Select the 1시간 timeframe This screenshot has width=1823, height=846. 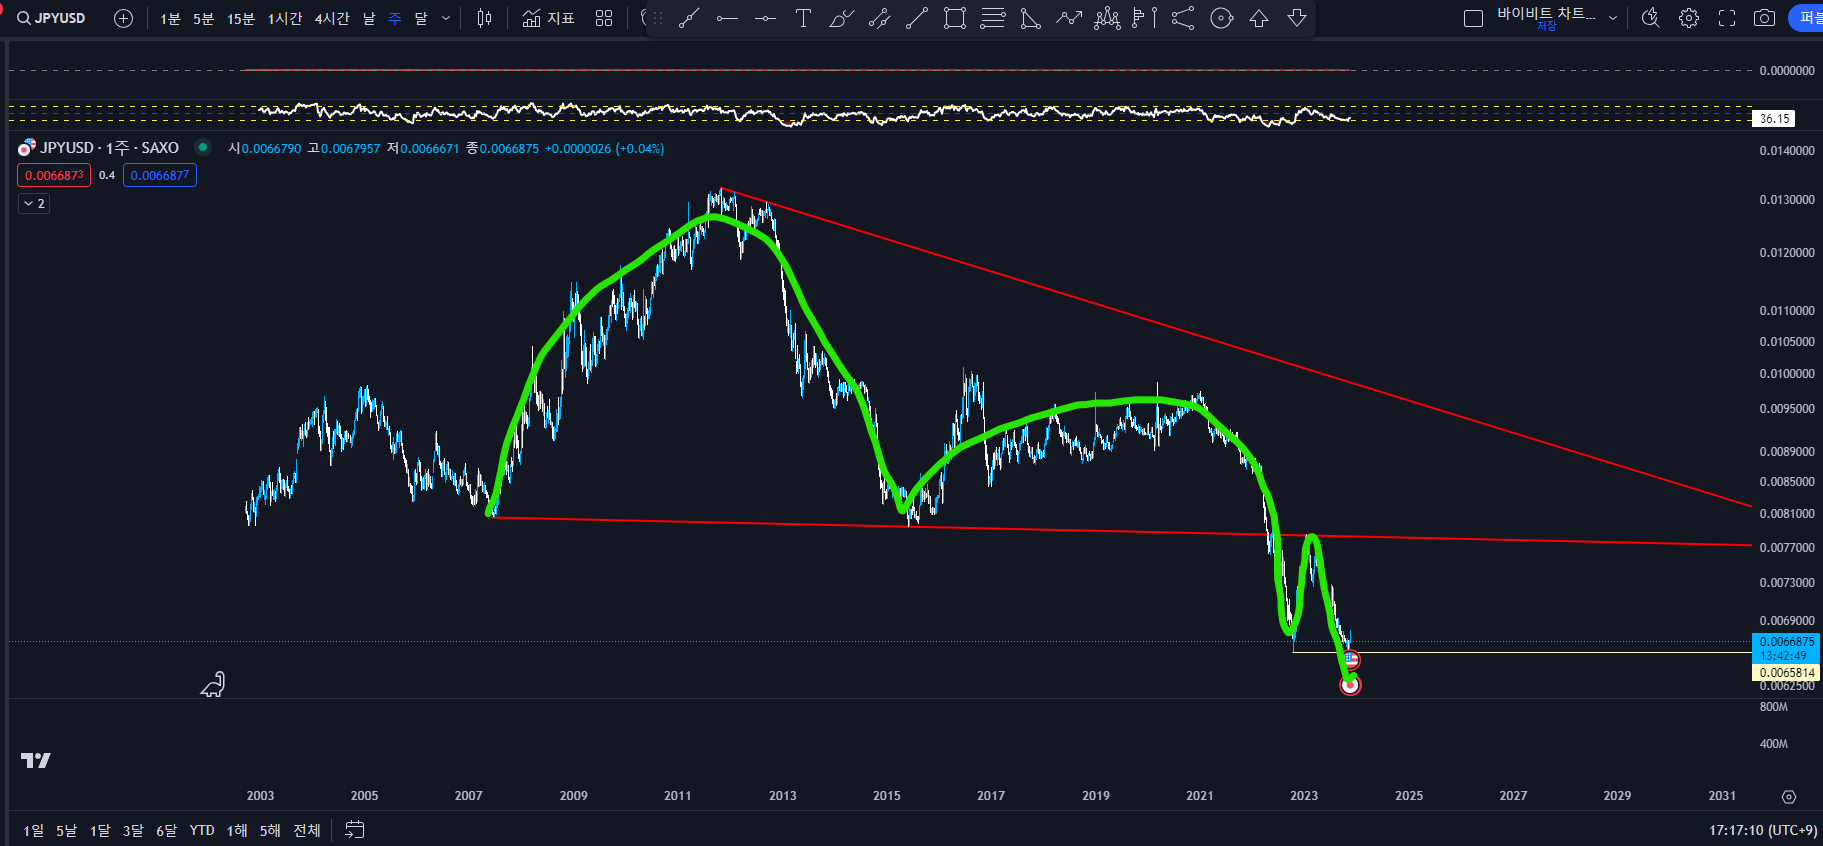coord(284,18)
